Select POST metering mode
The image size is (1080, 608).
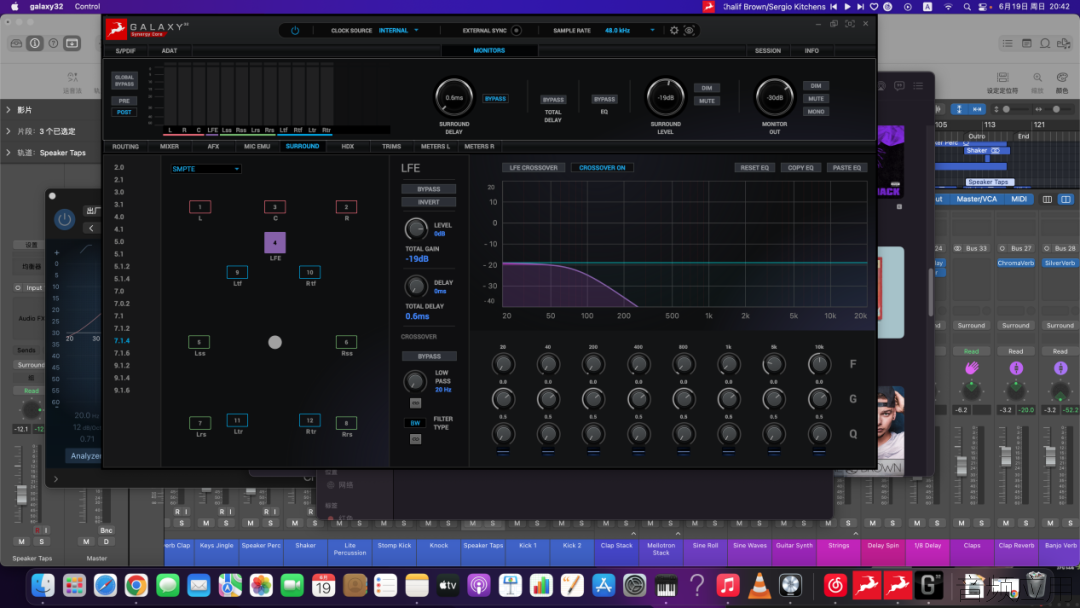pos(124,112)
